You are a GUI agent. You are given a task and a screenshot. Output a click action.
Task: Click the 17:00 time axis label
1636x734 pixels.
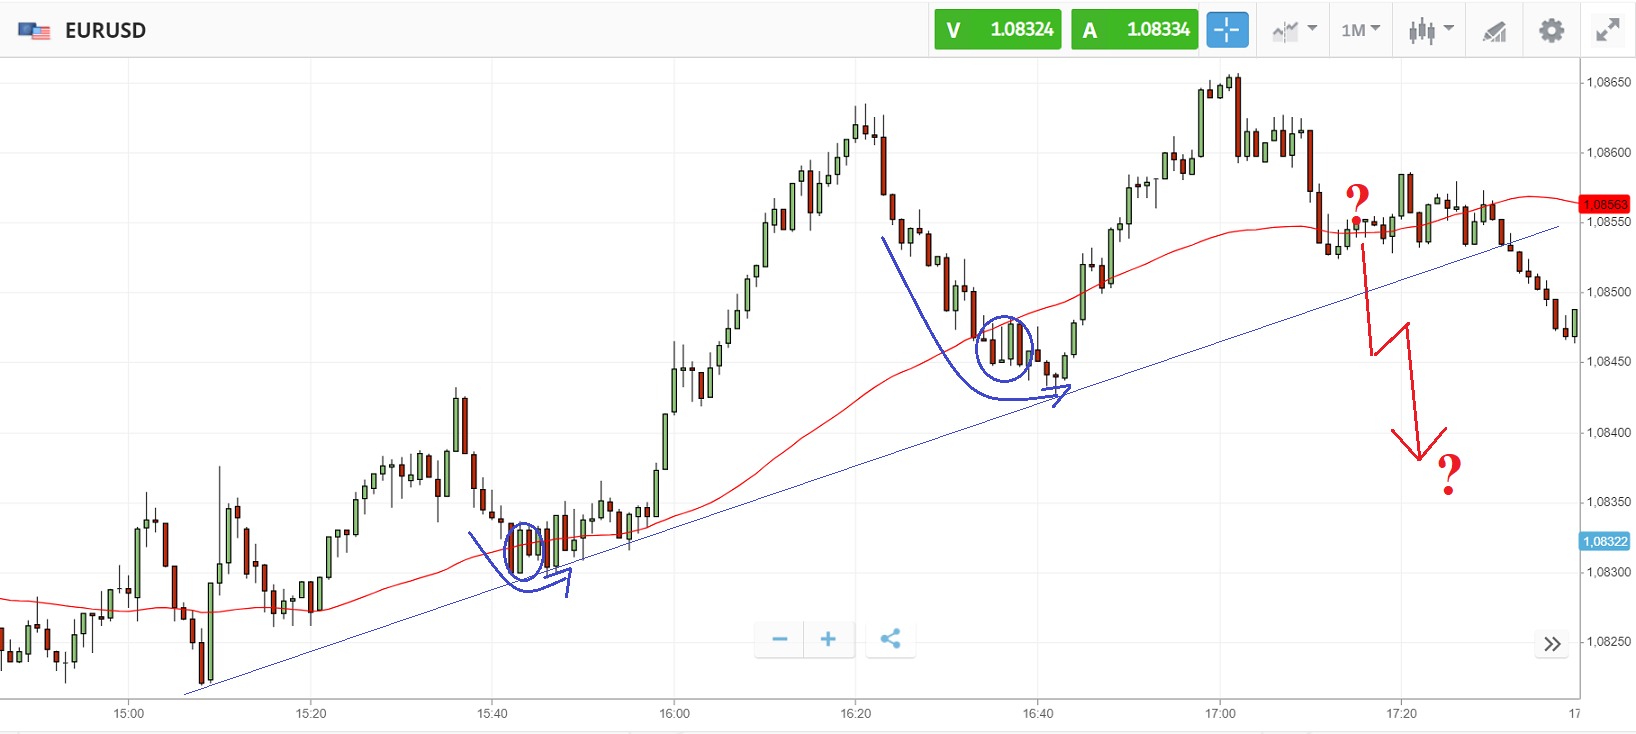click(x=1220, y=713)
